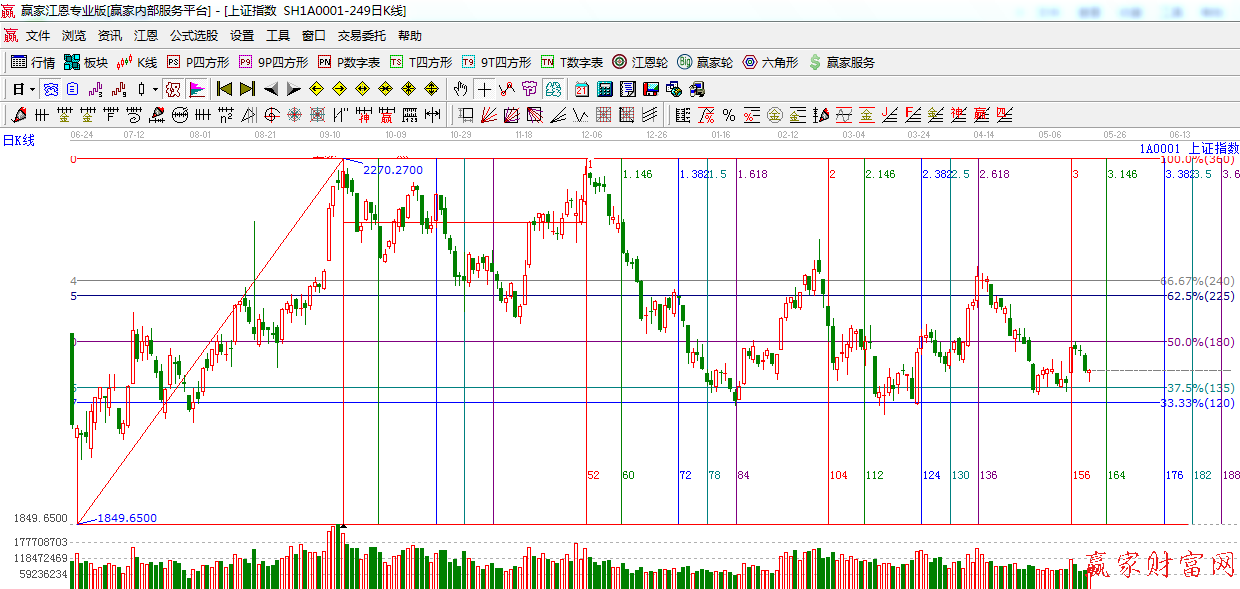Click the 日K线 label on chart
This screenshot has height=589, width=1240.
click(x=18, y=141)
